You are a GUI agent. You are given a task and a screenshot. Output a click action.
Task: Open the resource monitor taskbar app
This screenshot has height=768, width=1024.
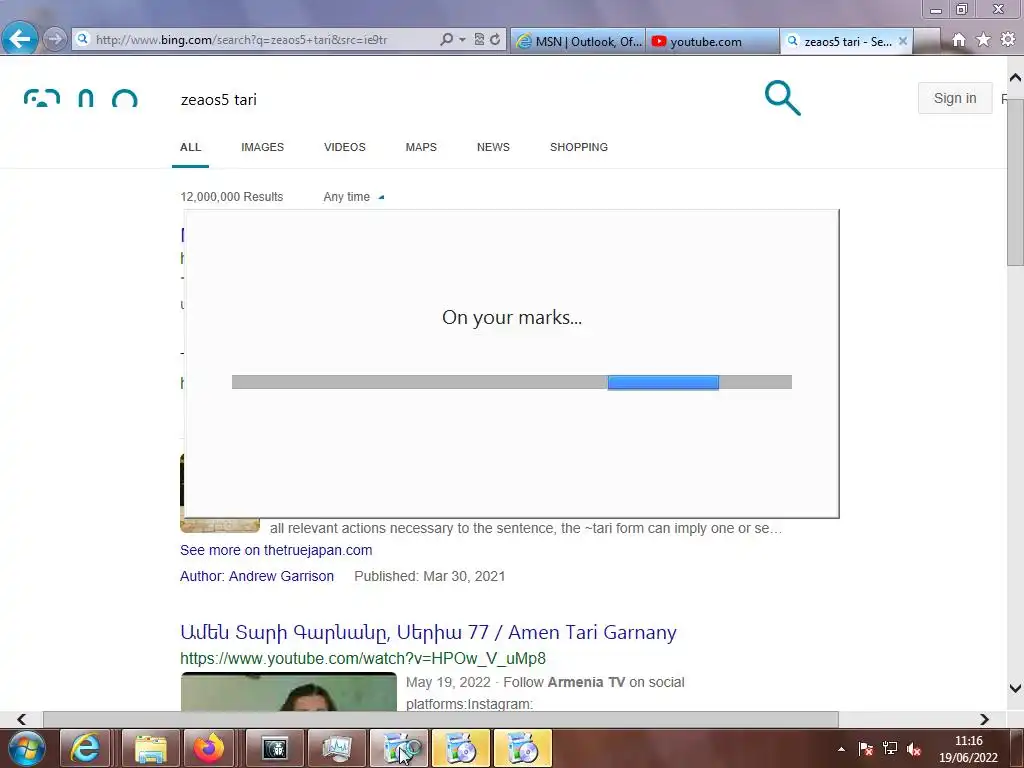click(x=337, y=748)
